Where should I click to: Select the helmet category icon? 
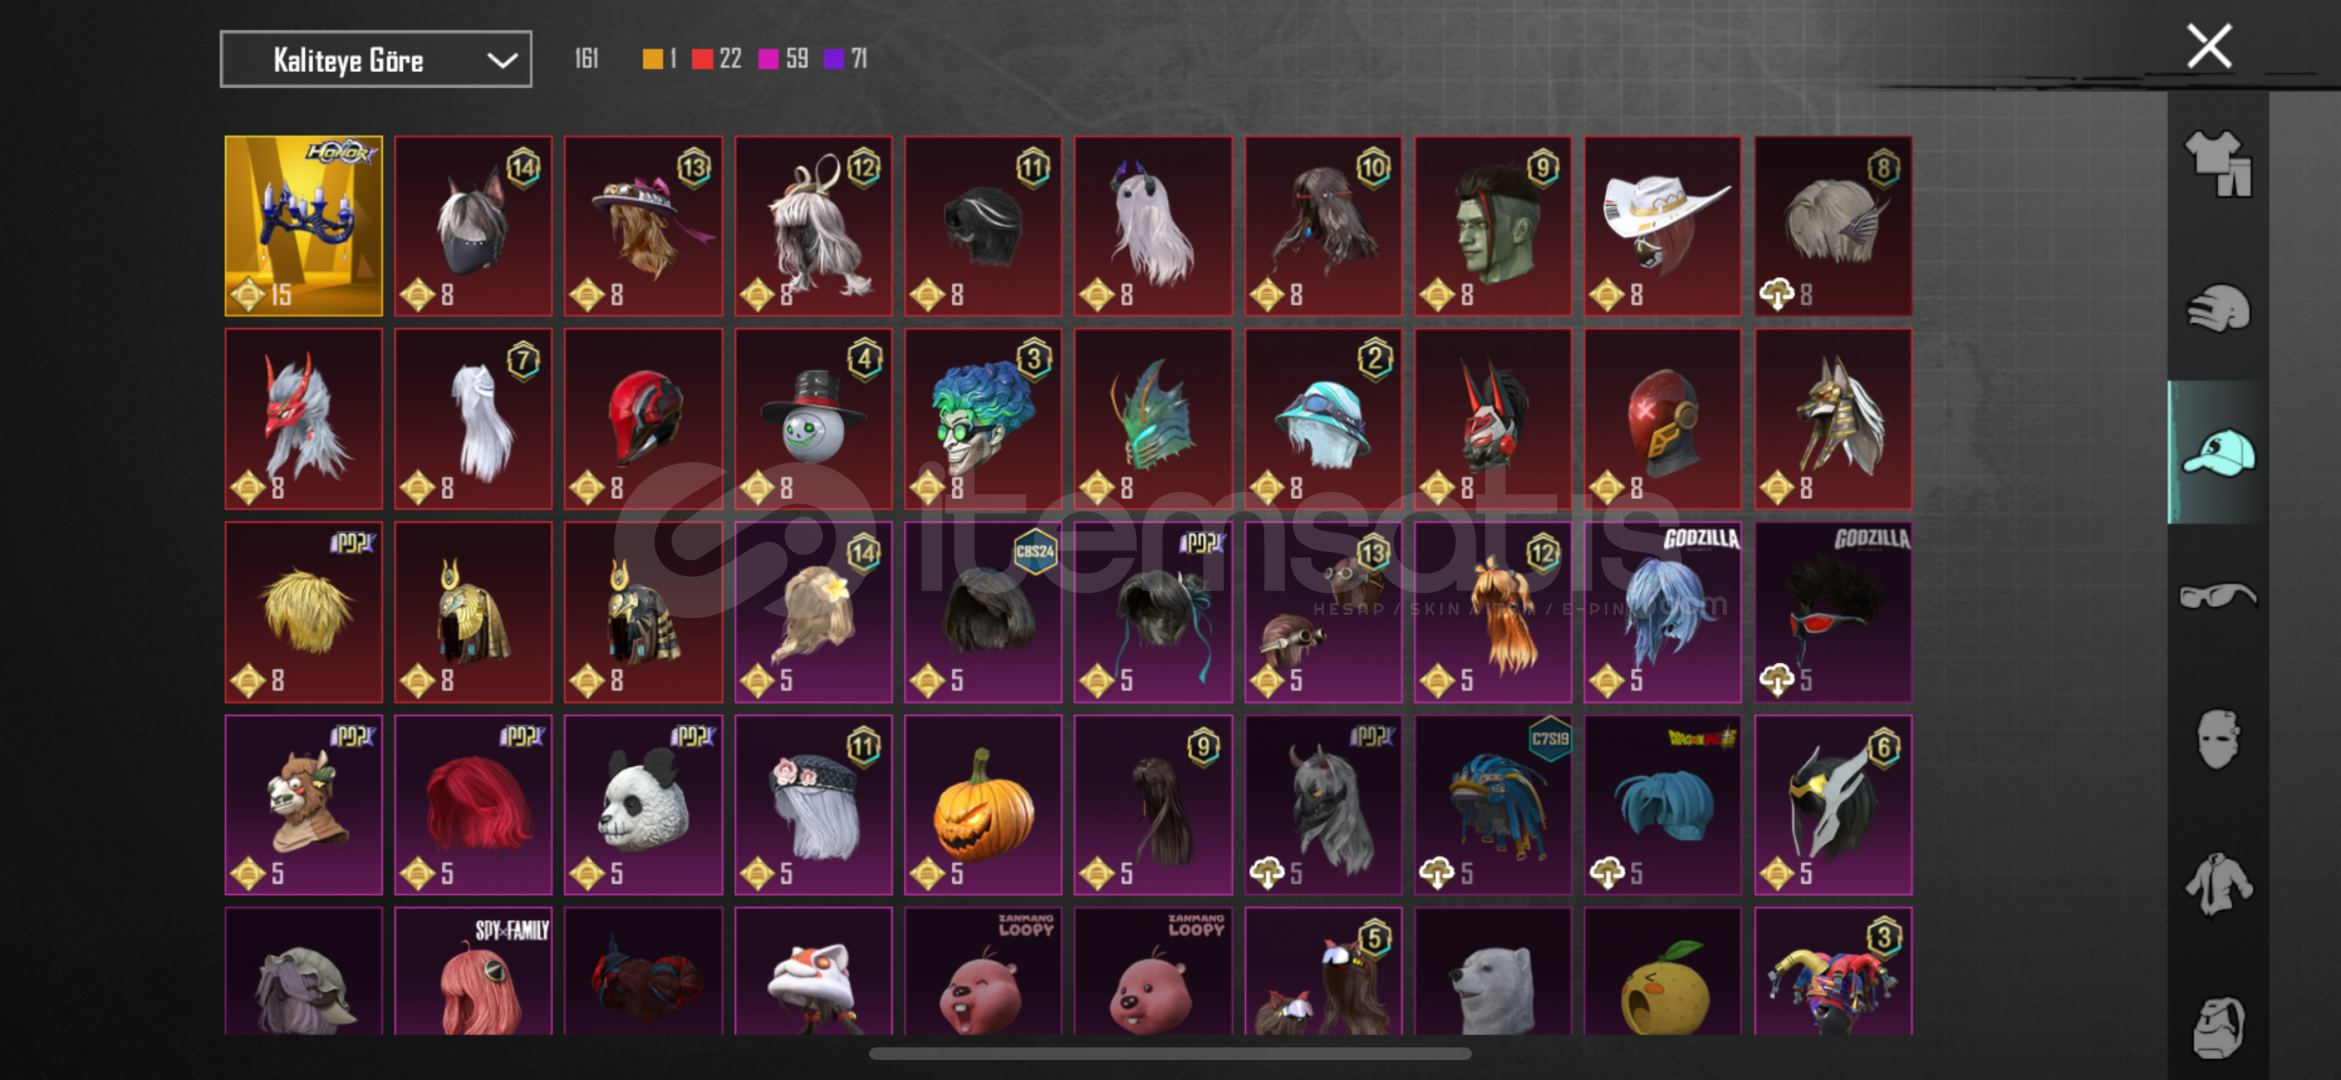tap(2218, 308)
